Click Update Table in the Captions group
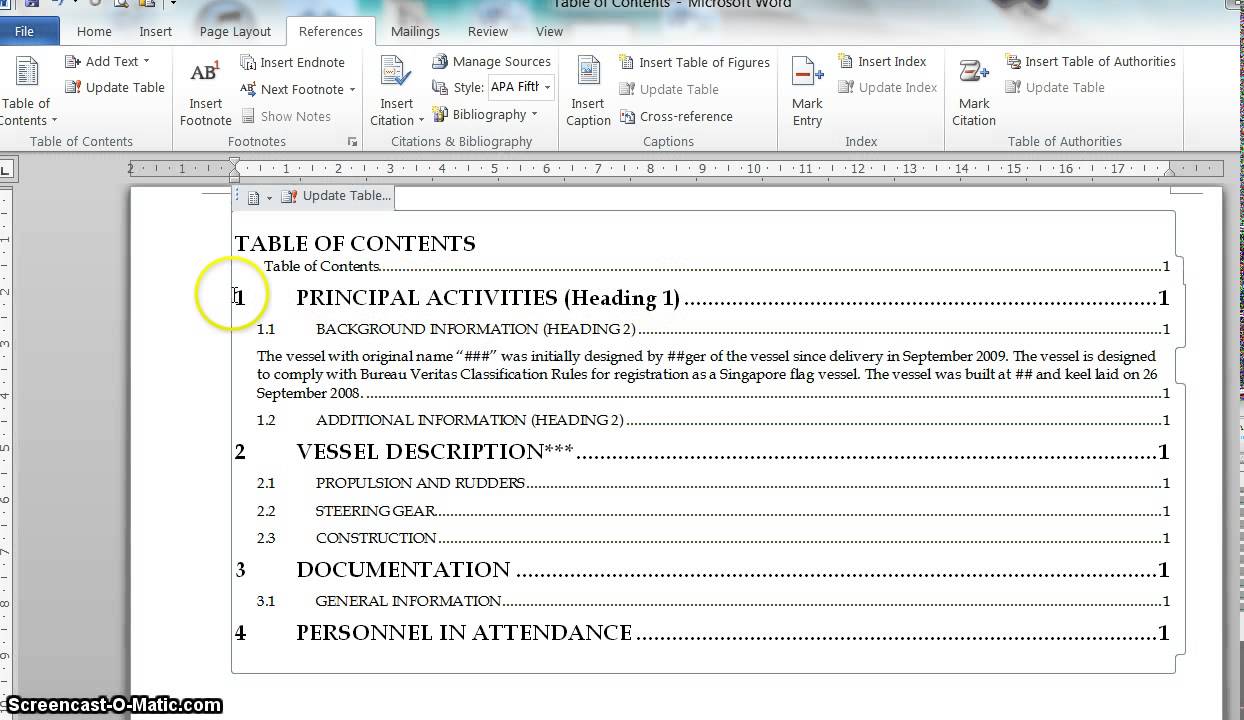 669,89
